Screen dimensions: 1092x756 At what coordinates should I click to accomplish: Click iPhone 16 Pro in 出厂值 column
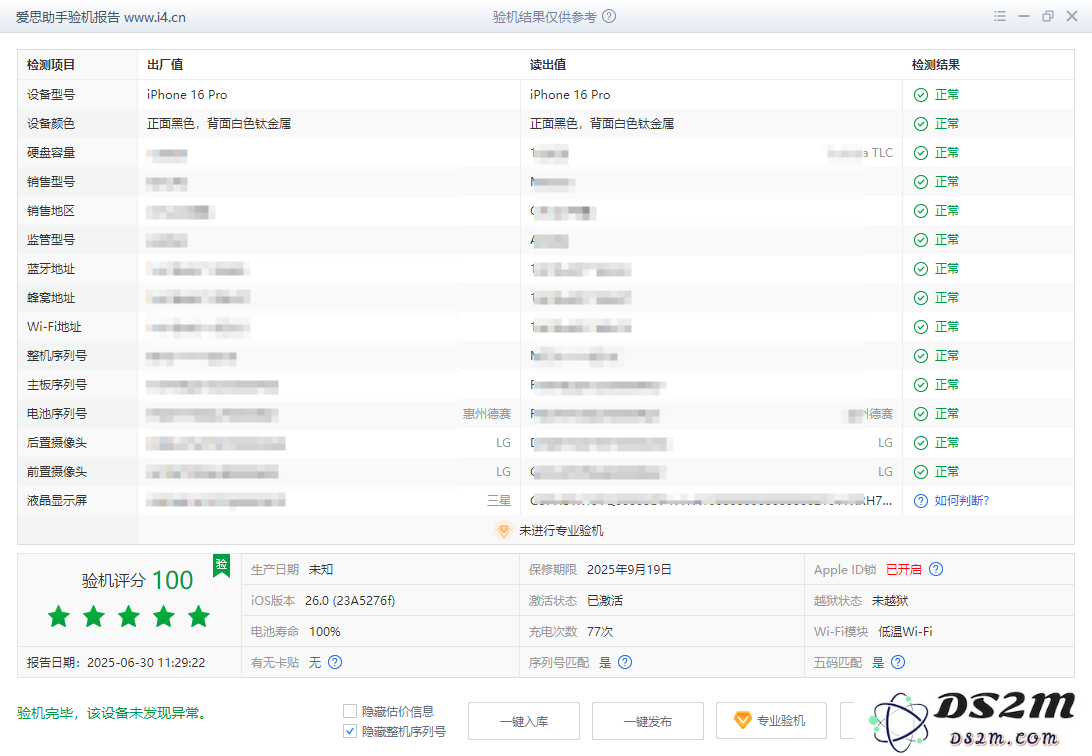point(187,95)
